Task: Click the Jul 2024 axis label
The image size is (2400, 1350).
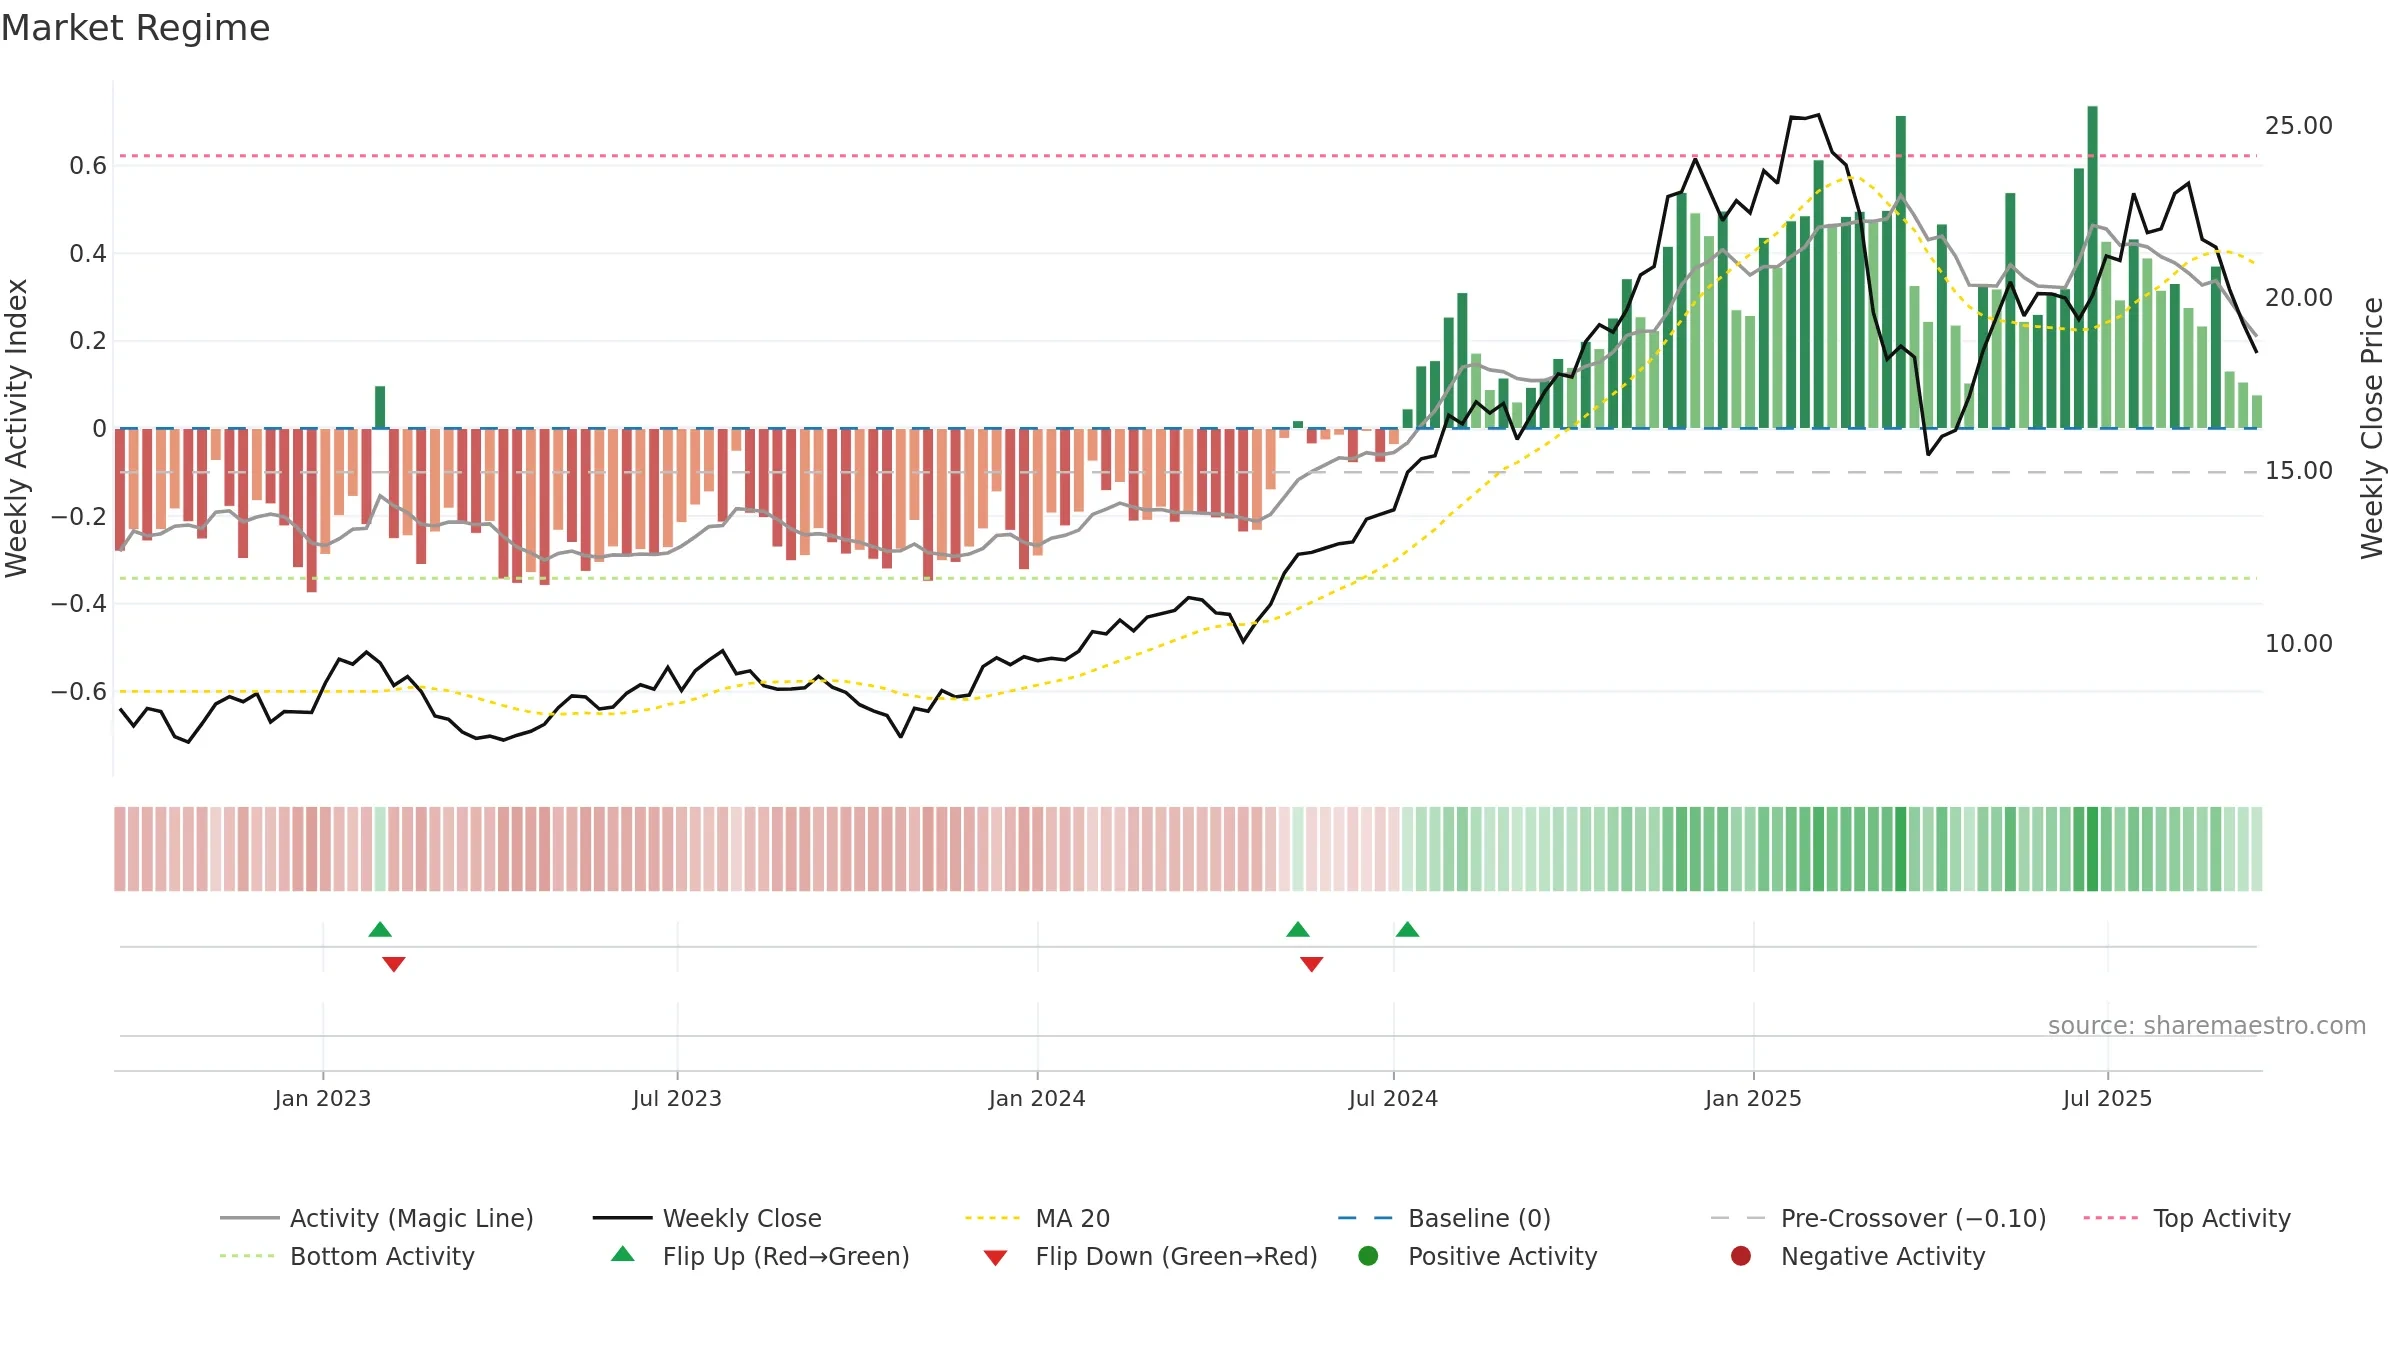Action: tap(1393, 1098)
